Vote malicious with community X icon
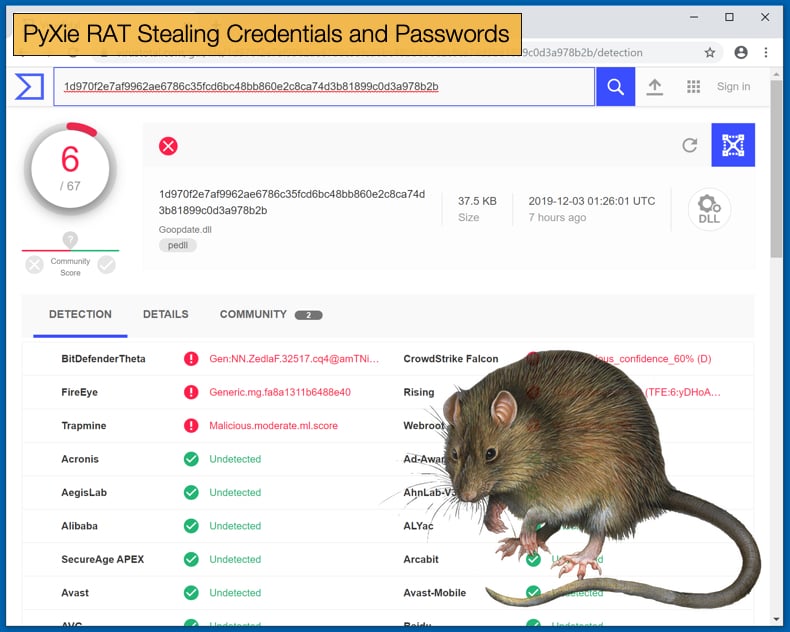The height and width of the screenshot is (632, 790). pos(34,265)
